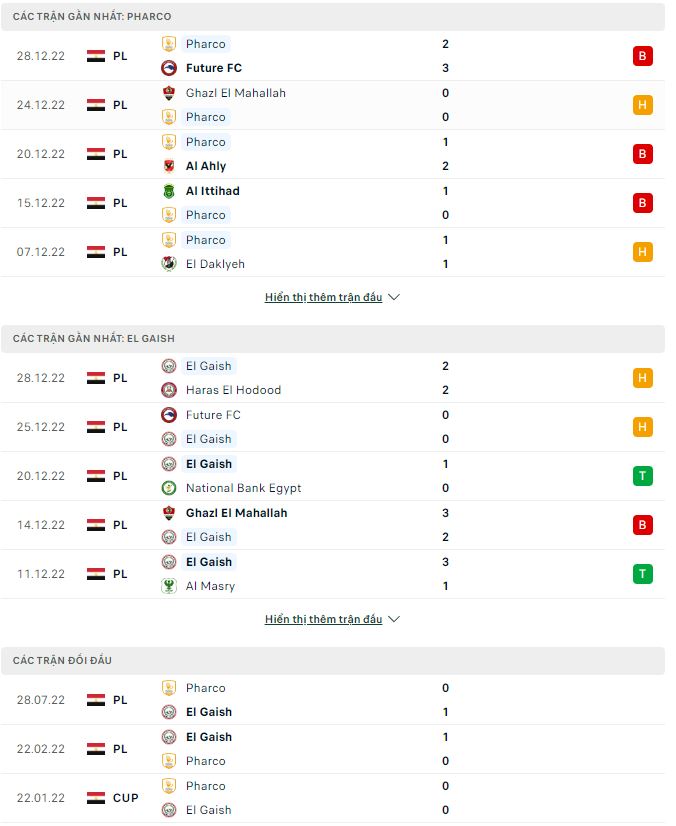Click Al Ahly club crest icon
The image size is (676, 826).
[169, 166]
